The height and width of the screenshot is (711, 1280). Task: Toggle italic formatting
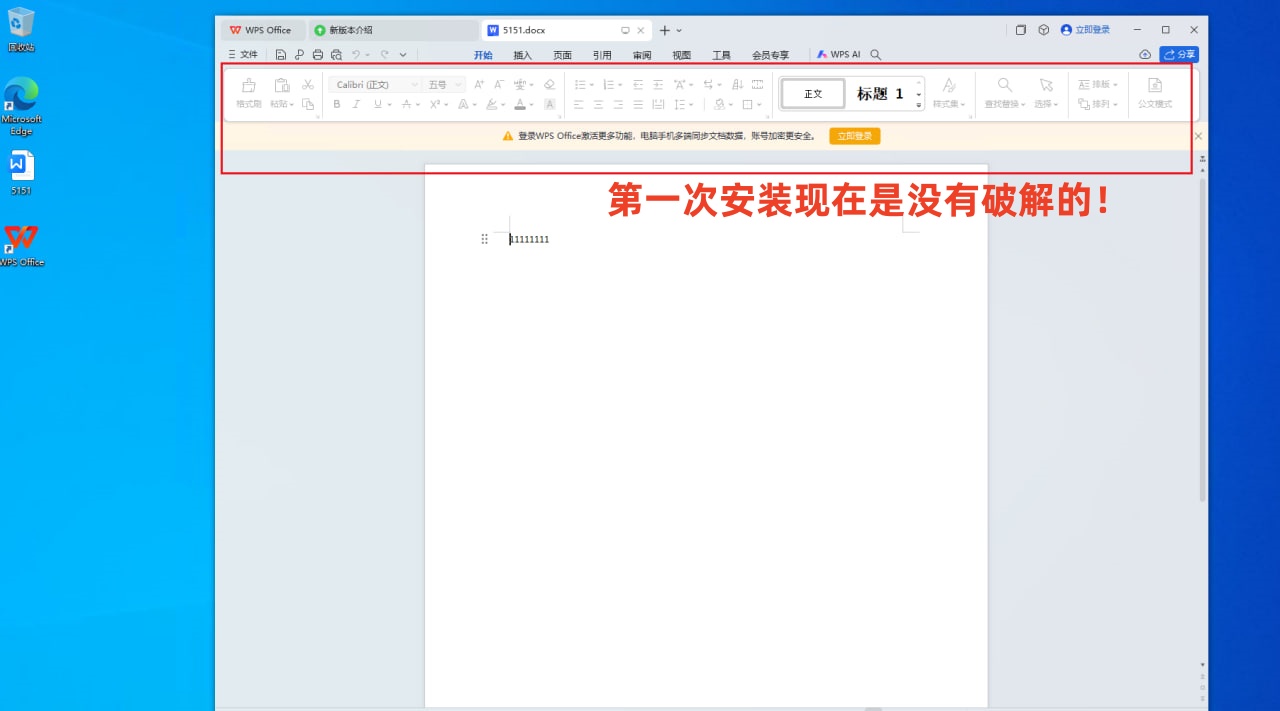(356, 104)
